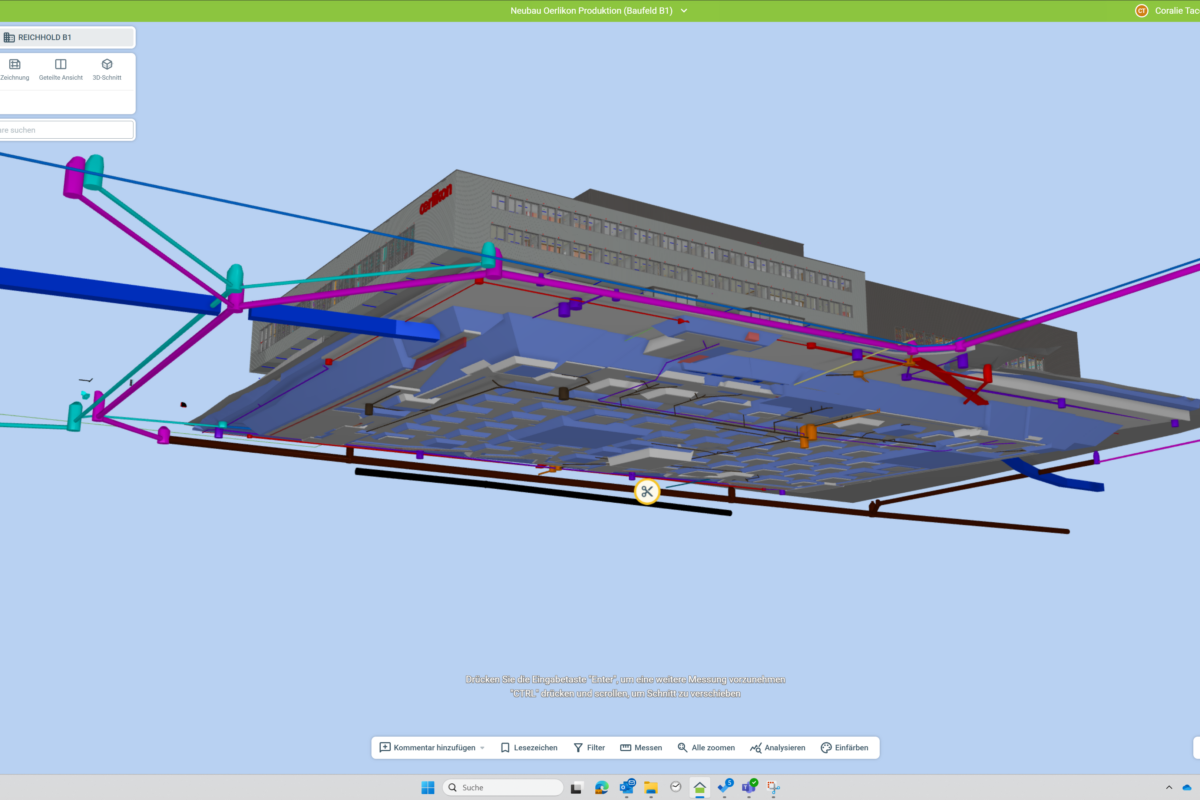This screenshot has width=1200, height=800.
Task: Click the Windows taskbar Suche search box
Action: coord(503,787)
